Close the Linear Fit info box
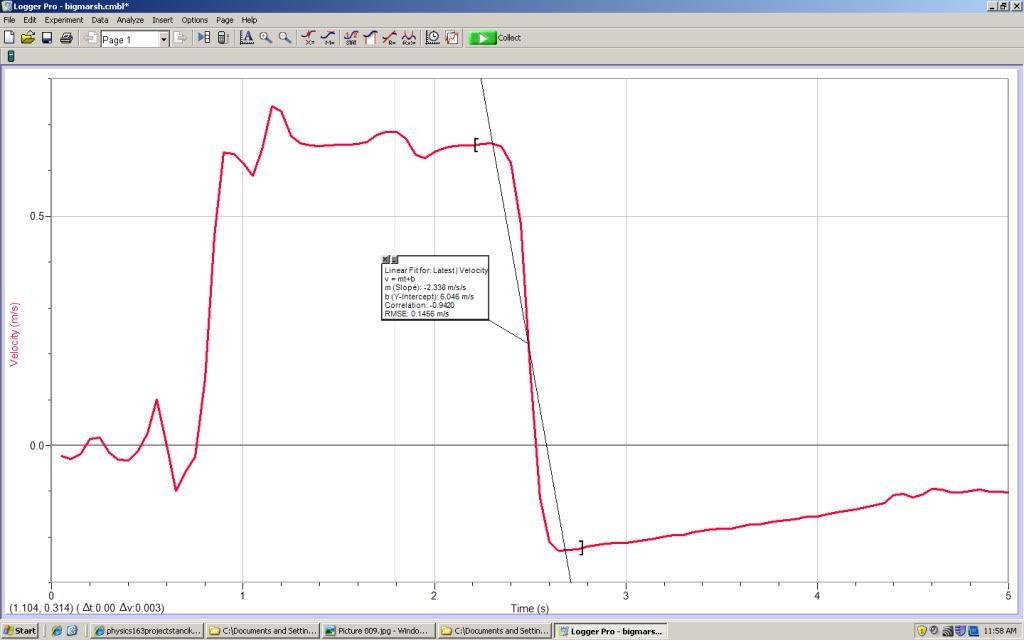The width and height of the screenshot is (1024, 640). [x=386, y=260]
